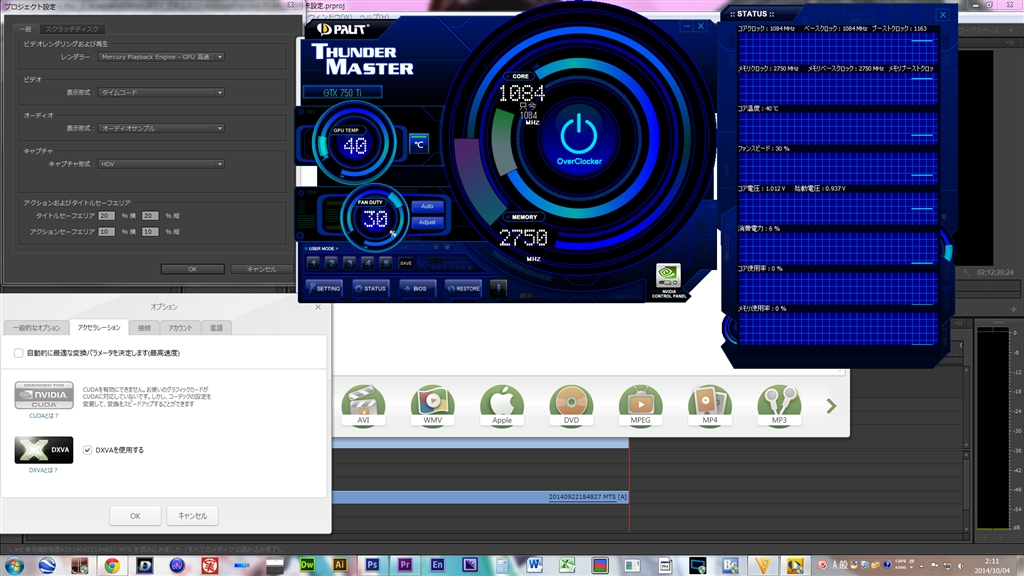Click RESTORE in ThunderMaster
Viewport: 1024px width, 576px height.
click(464, 288)
